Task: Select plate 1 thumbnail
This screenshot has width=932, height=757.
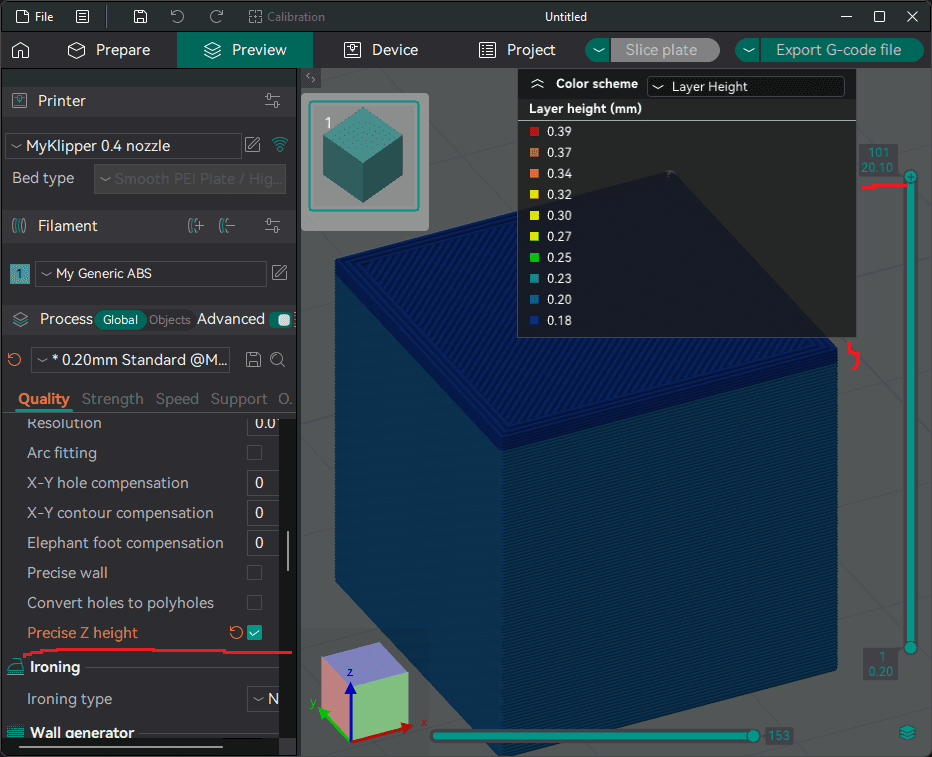Action: pyautogui.click(x=364, y=156)
